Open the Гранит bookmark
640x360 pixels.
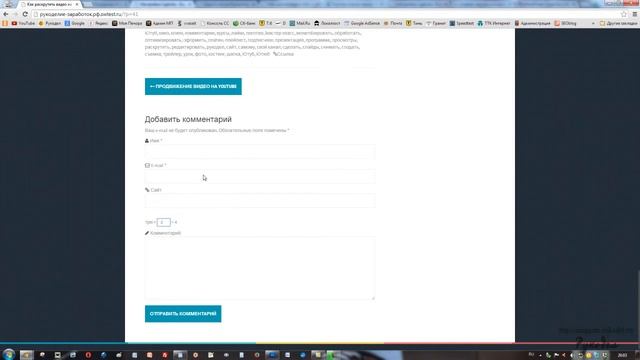point(436,23)
